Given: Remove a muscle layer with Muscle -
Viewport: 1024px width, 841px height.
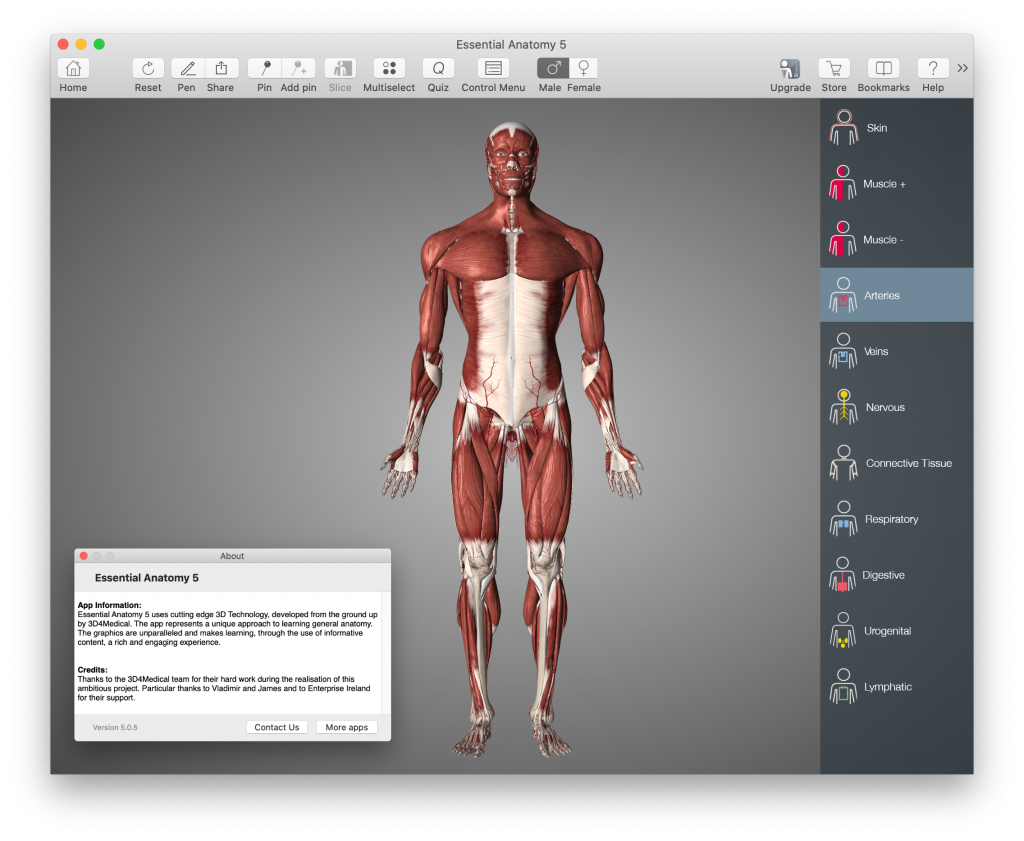Looking at the screenshot, I should (x=897, y=240).
